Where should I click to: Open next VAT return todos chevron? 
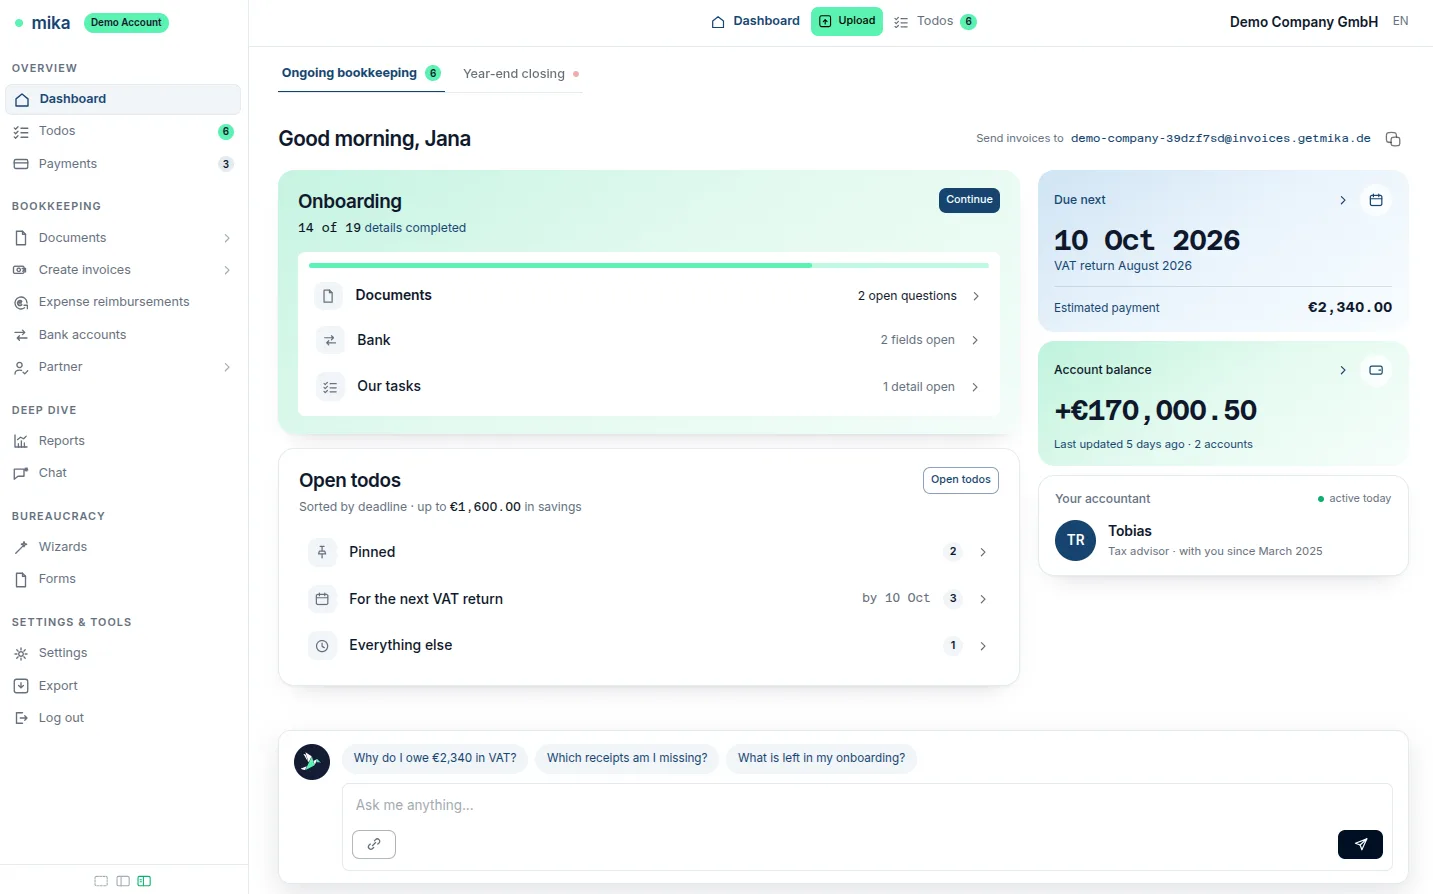pyautogui.click(x=983, y=599)
